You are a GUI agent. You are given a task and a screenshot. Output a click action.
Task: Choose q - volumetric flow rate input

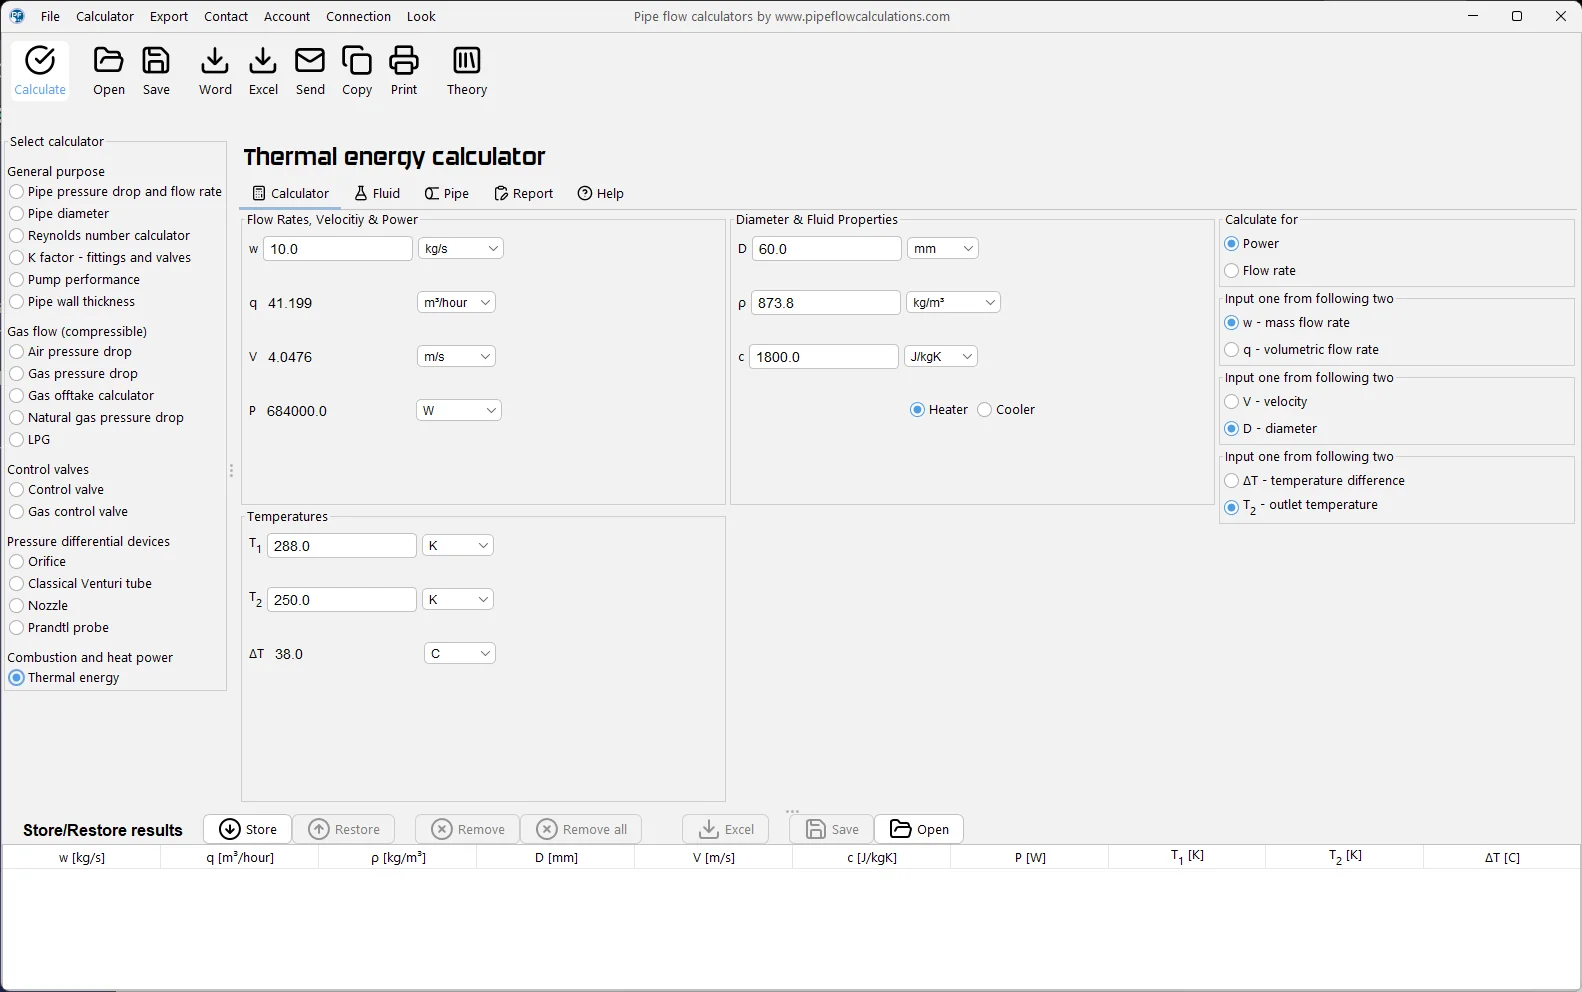(1302, 350)
